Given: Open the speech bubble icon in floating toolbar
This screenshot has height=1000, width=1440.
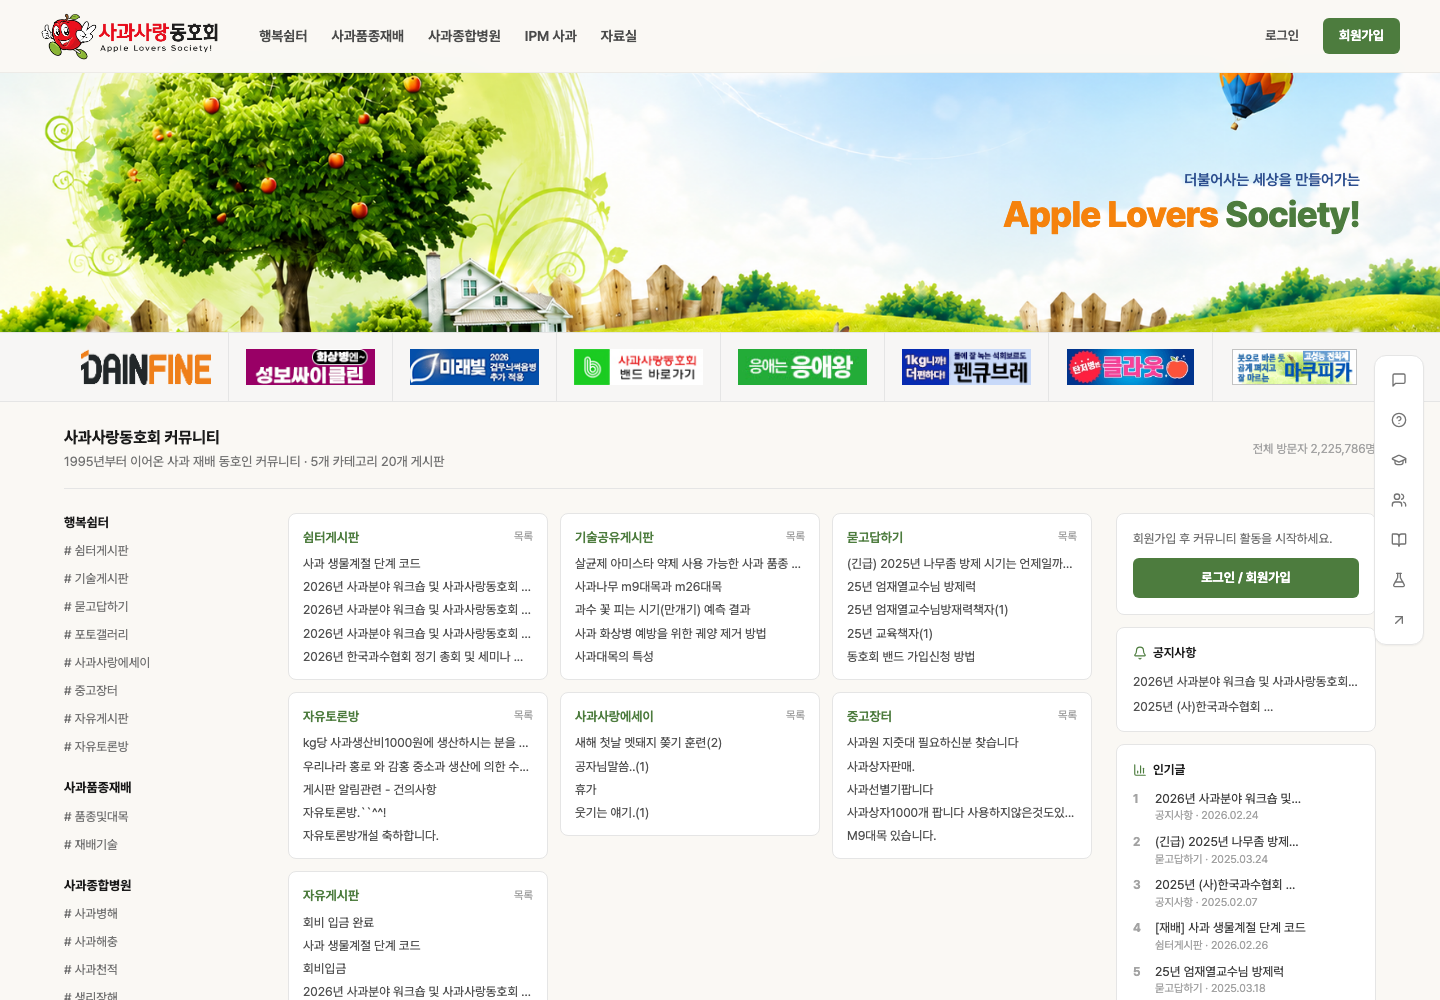Looking at the screenshot, I should tap(1399, 380).
